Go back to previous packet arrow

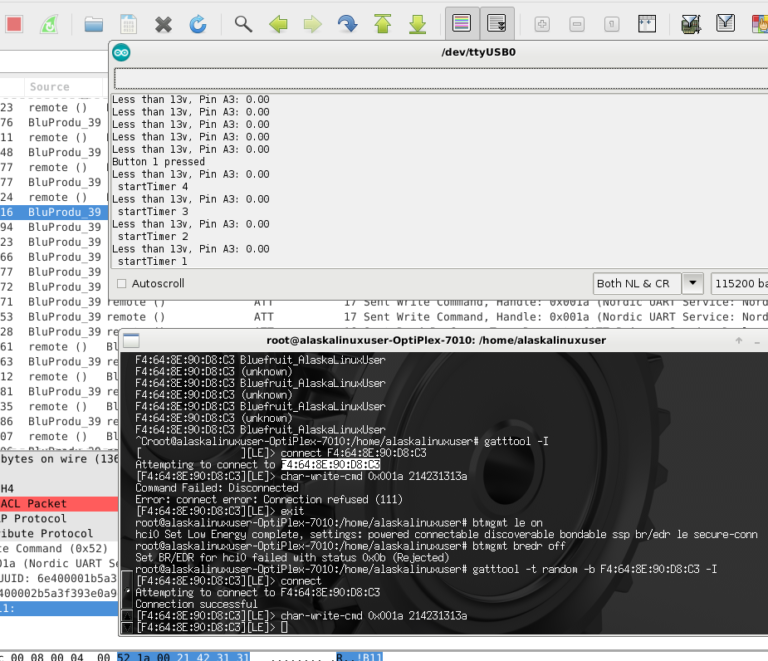[x=278, y=23]
